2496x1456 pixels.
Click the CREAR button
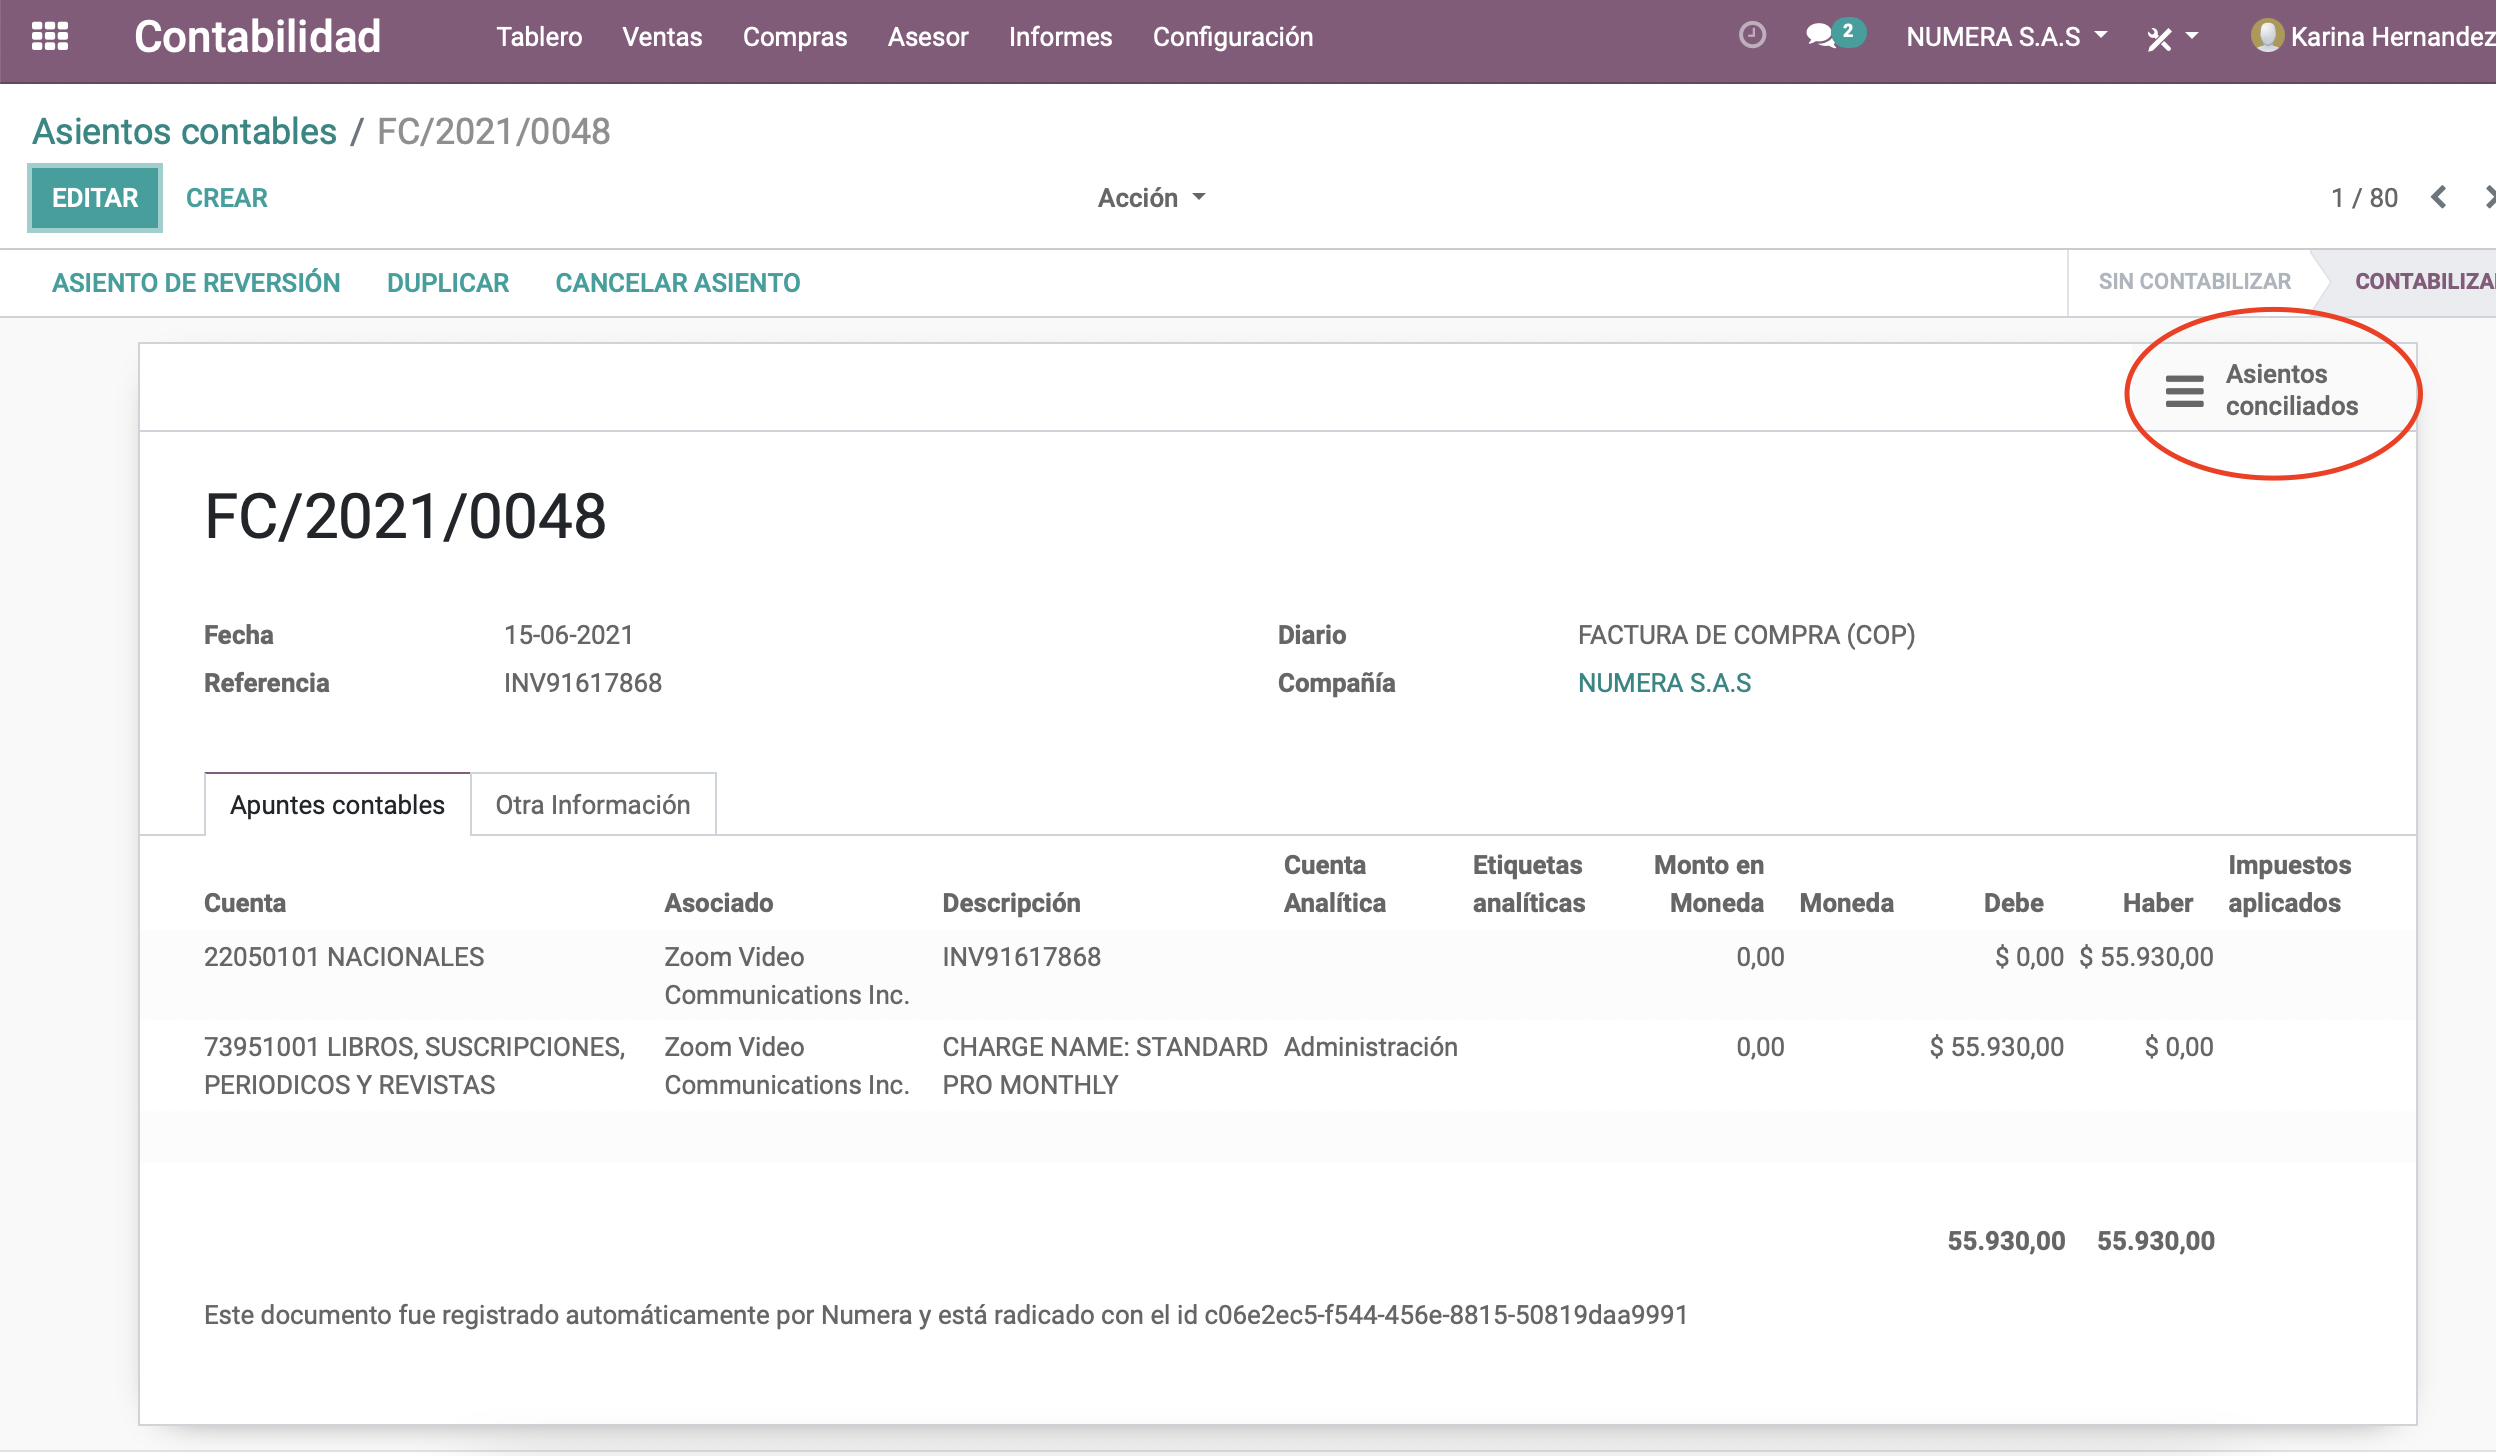[x=227, y=198]
